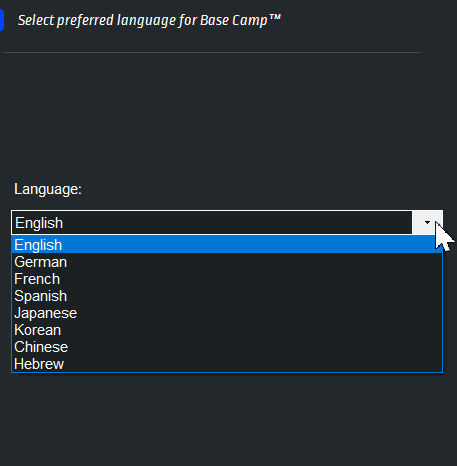Select Spanish from the dropdown options
Screen dimensions: 457x466
[x=227, y=296]
